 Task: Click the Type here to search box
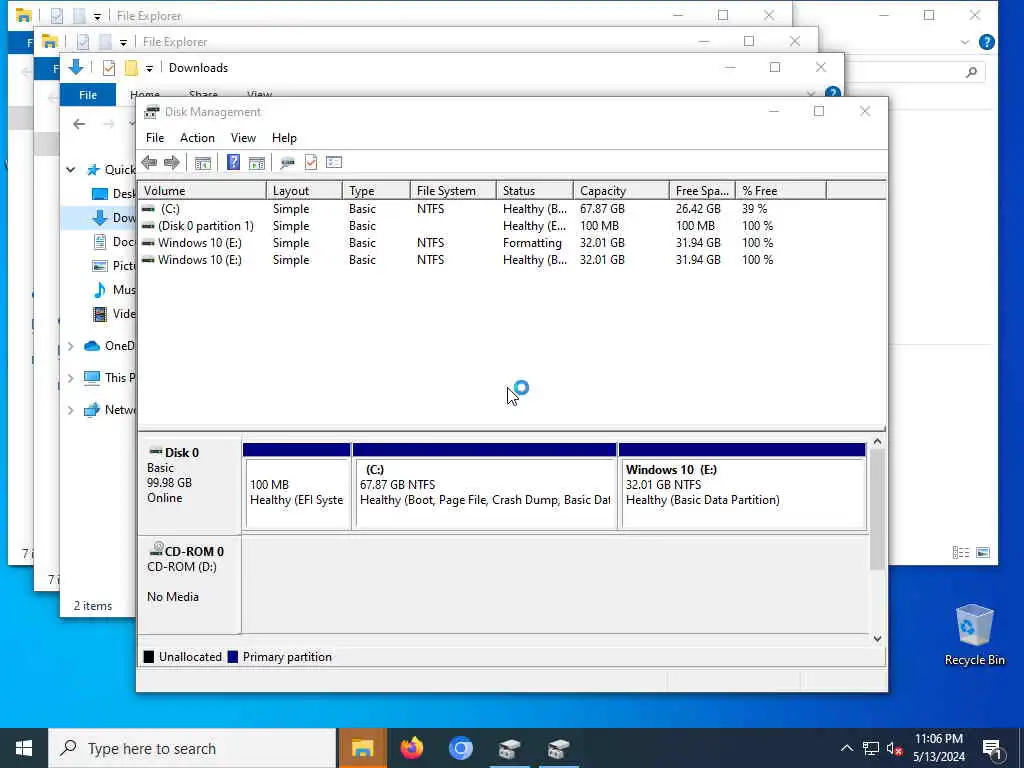(x=193, y=748)
